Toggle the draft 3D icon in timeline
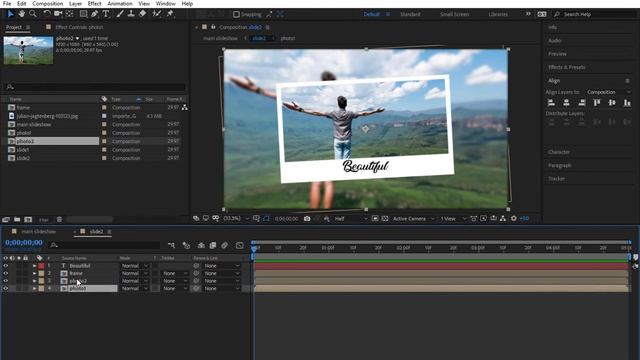 coord(187,245)
